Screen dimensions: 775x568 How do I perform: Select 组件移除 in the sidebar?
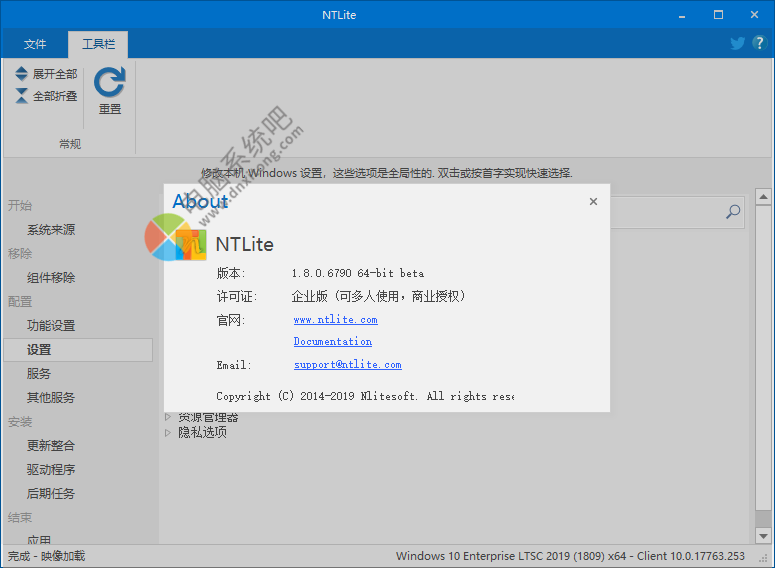coord(51,278)
